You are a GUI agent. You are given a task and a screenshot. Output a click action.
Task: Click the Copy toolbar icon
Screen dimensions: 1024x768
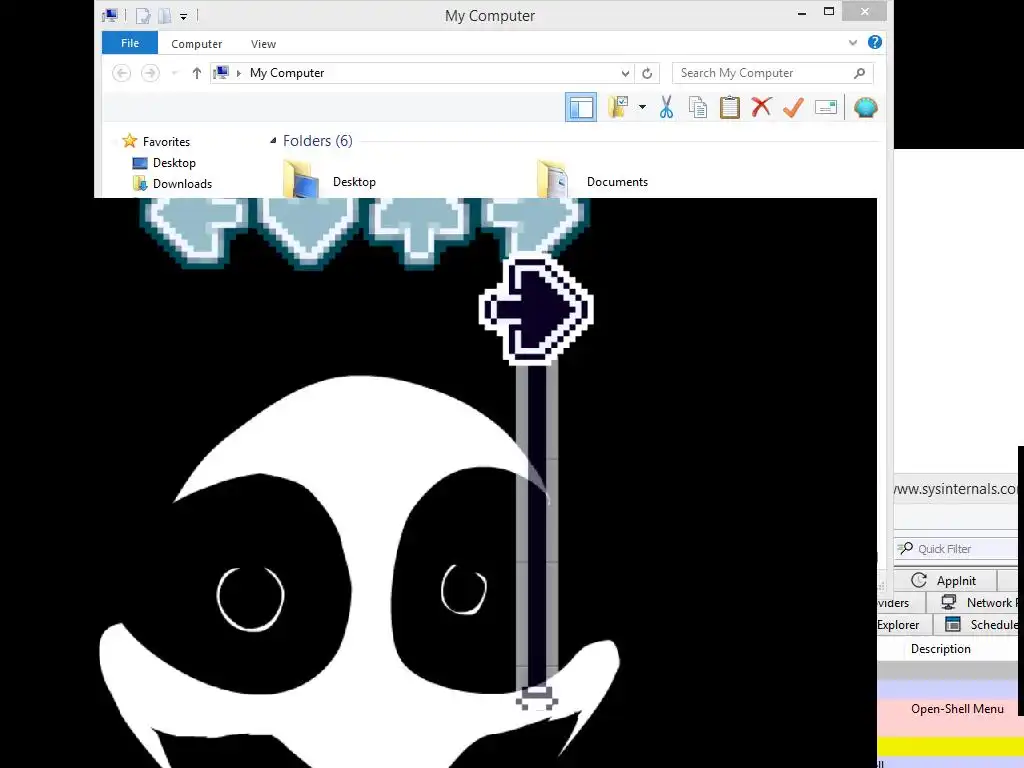click(697, 107)
